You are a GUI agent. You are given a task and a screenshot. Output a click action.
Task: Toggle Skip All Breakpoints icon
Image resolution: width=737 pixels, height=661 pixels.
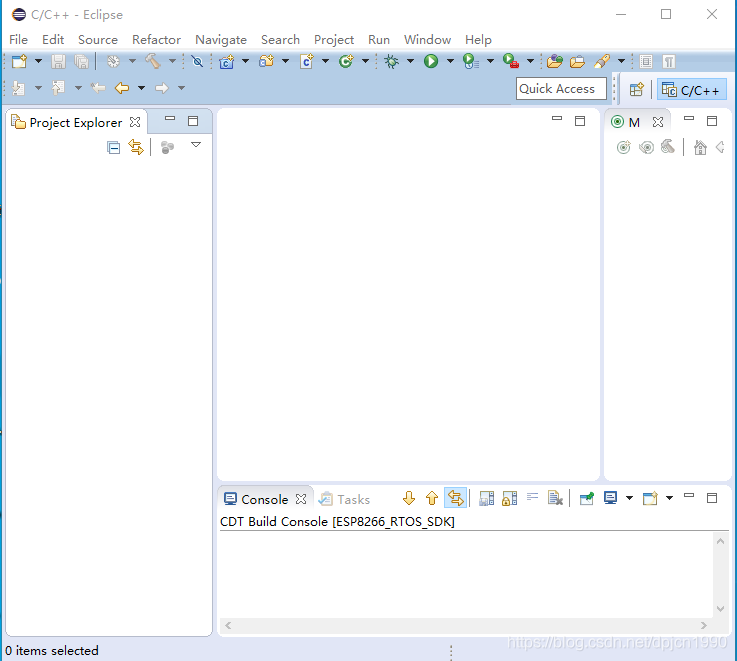tap(197, 62)
